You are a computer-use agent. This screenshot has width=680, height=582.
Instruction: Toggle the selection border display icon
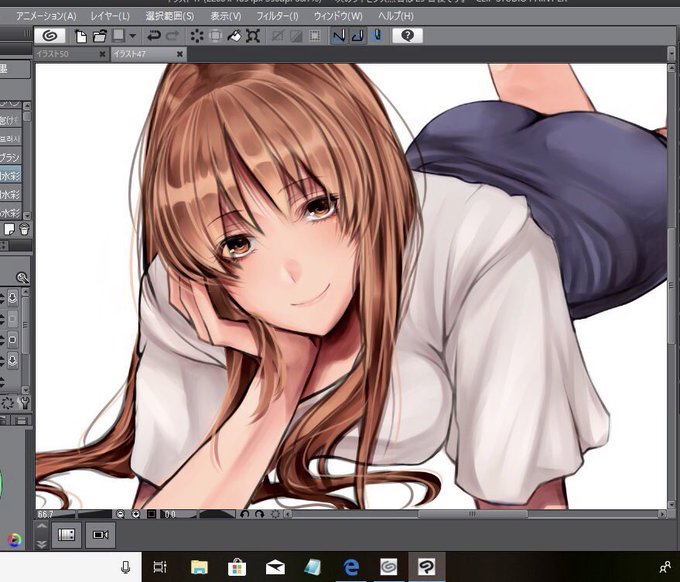point(314,36)
